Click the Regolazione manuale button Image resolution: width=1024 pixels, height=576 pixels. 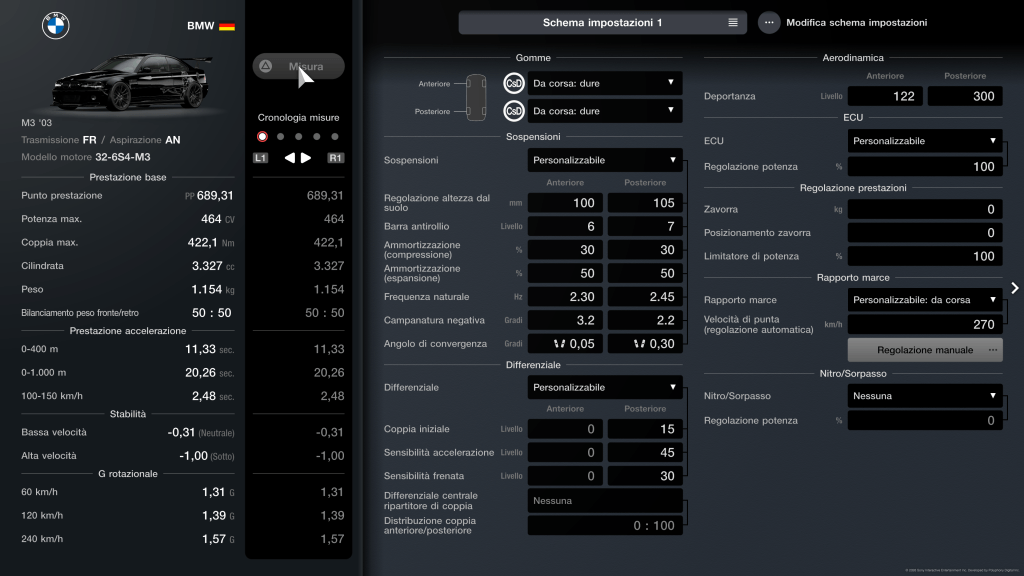click(x=924, y=350)
